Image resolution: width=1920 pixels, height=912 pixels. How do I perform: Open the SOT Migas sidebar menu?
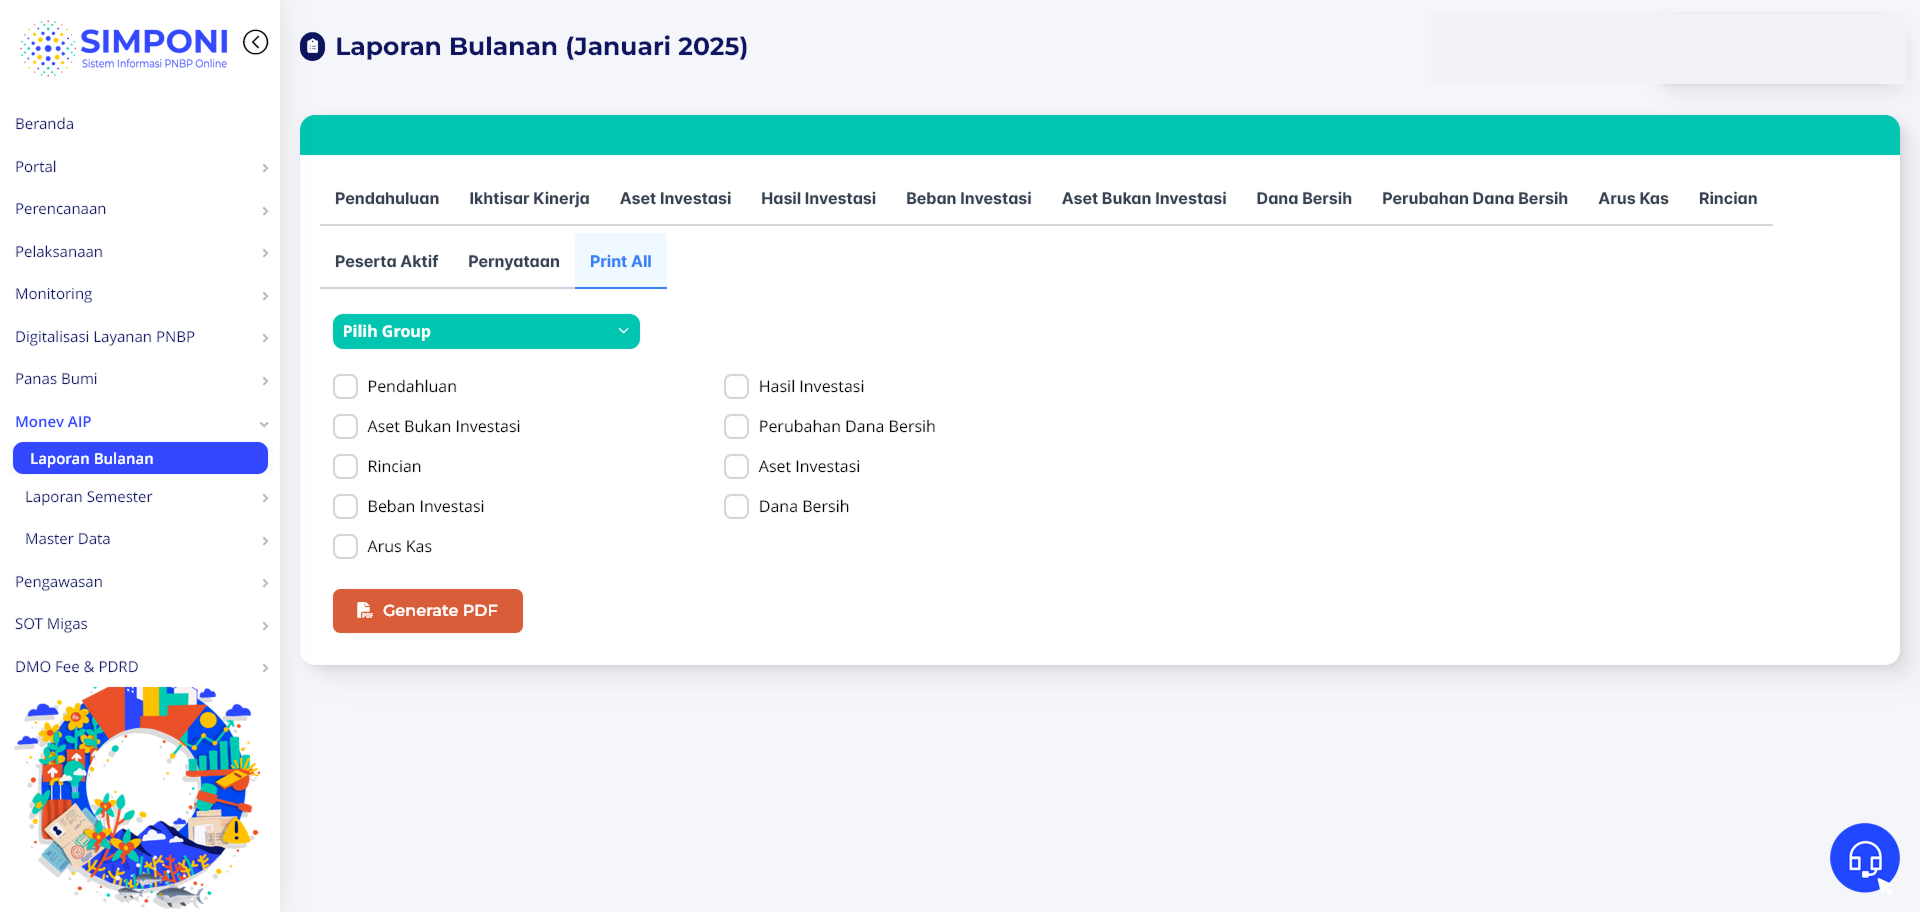(51, 624)
